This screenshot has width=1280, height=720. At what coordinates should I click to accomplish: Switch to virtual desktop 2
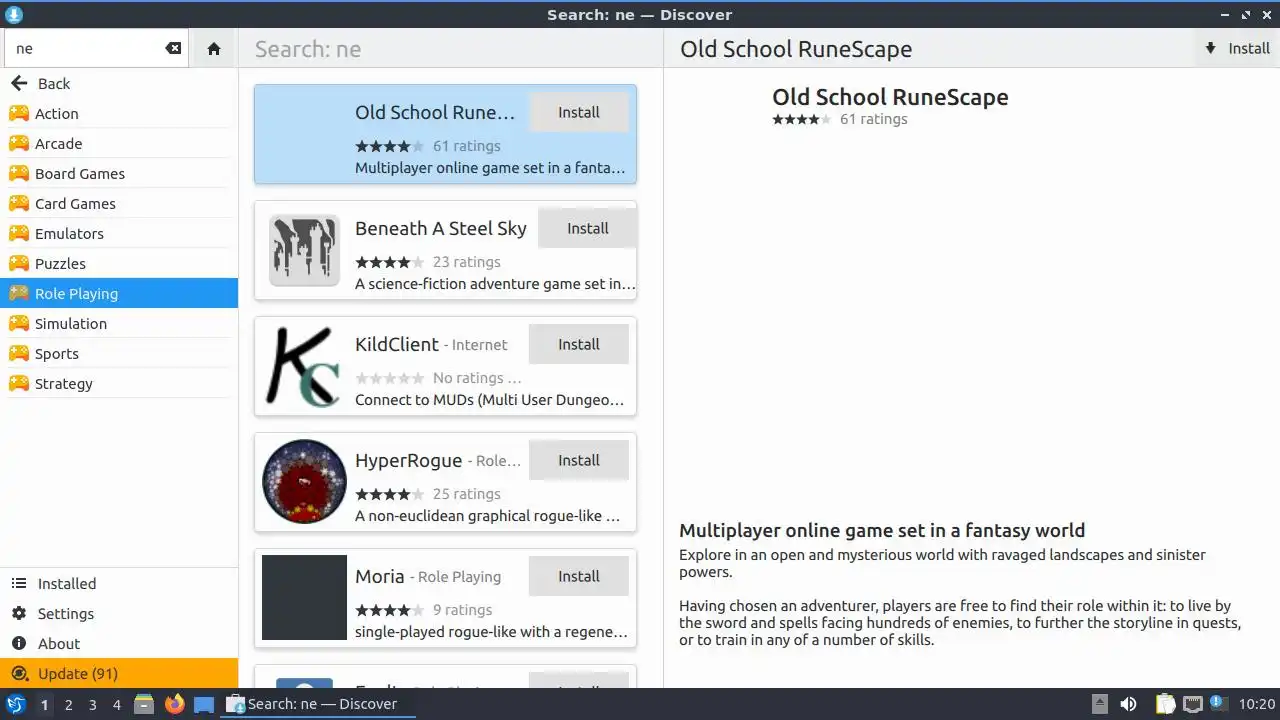(x=68, y=704)
